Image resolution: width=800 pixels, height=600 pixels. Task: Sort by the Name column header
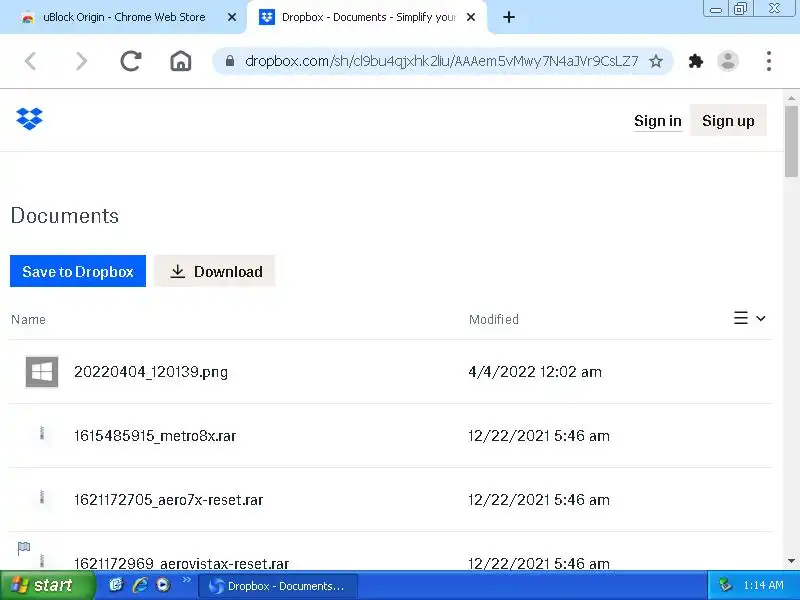[29, 319]
